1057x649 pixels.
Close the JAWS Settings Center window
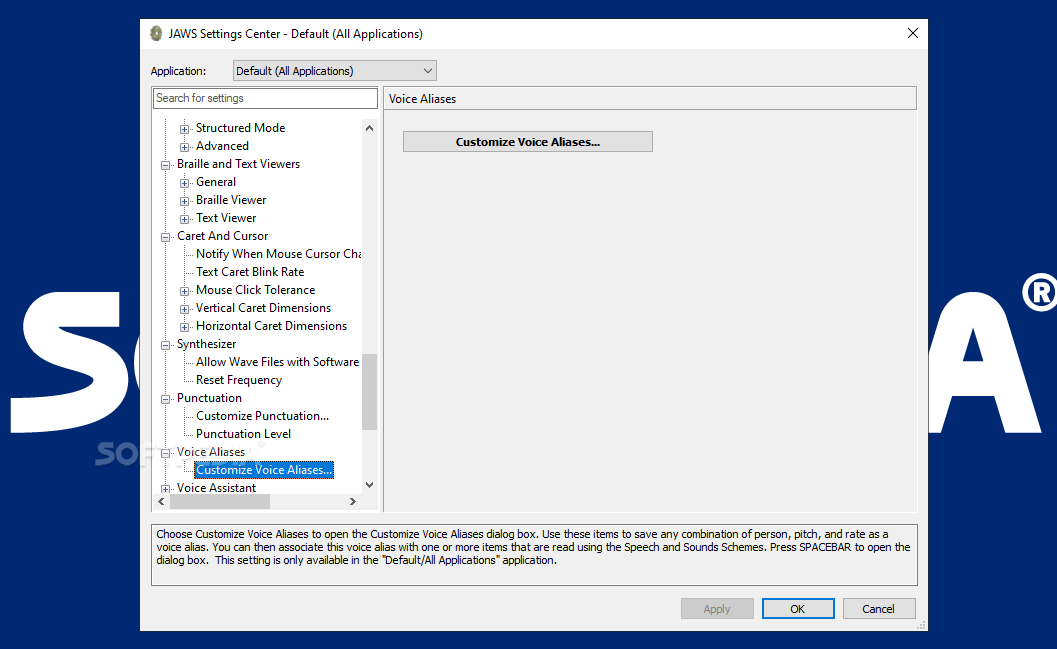tap(913, 34)
